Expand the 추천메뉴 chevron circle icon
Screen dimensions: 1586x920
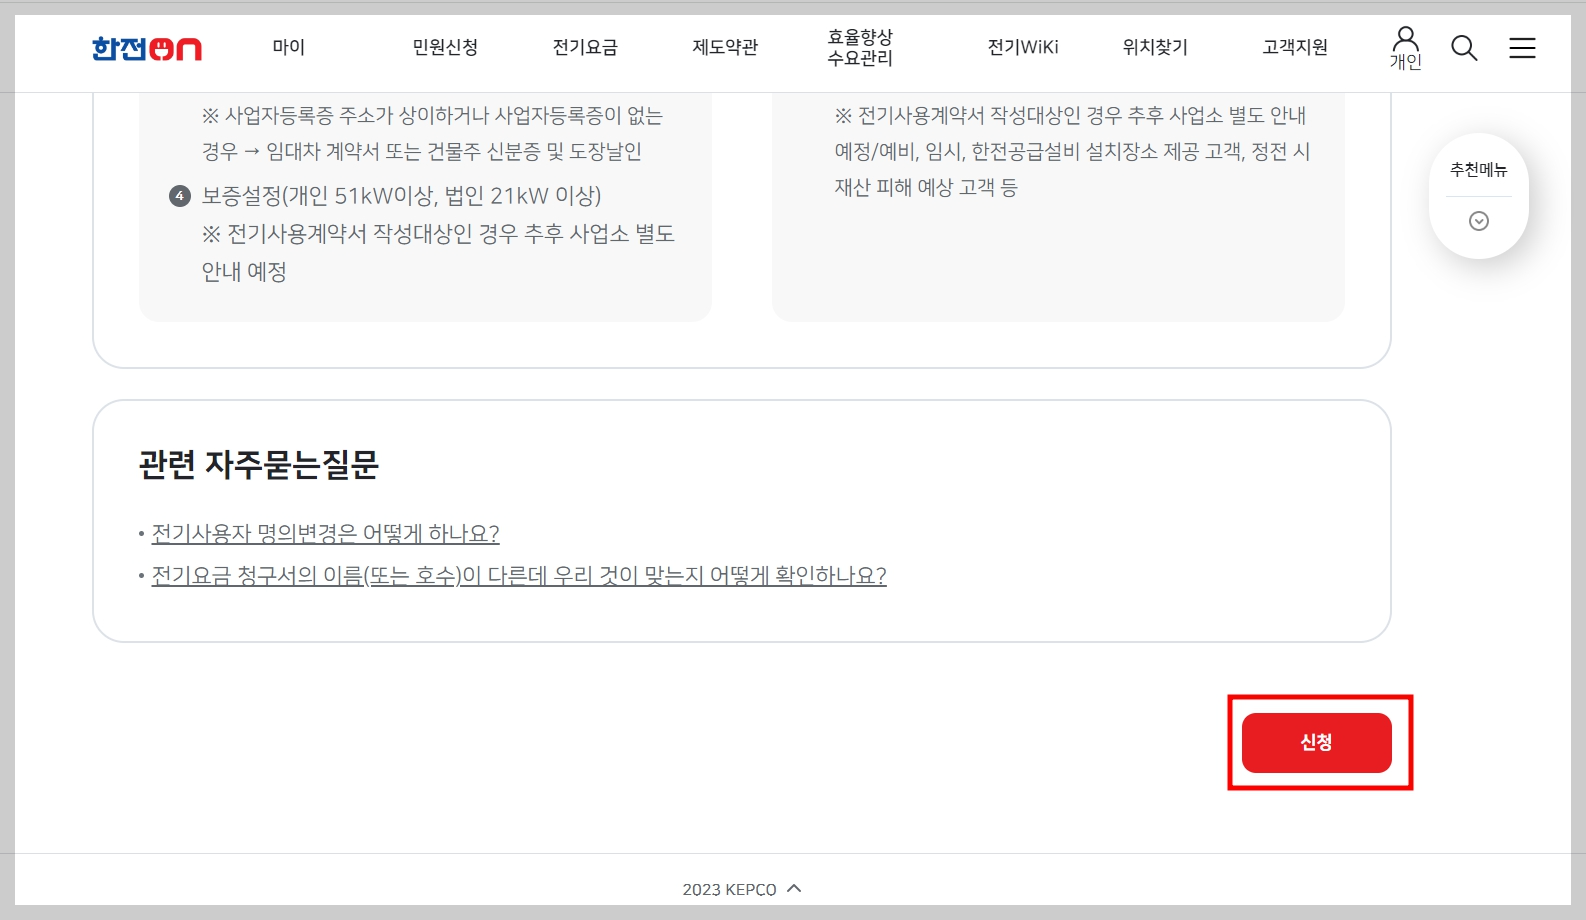(x=1479, y=221)
